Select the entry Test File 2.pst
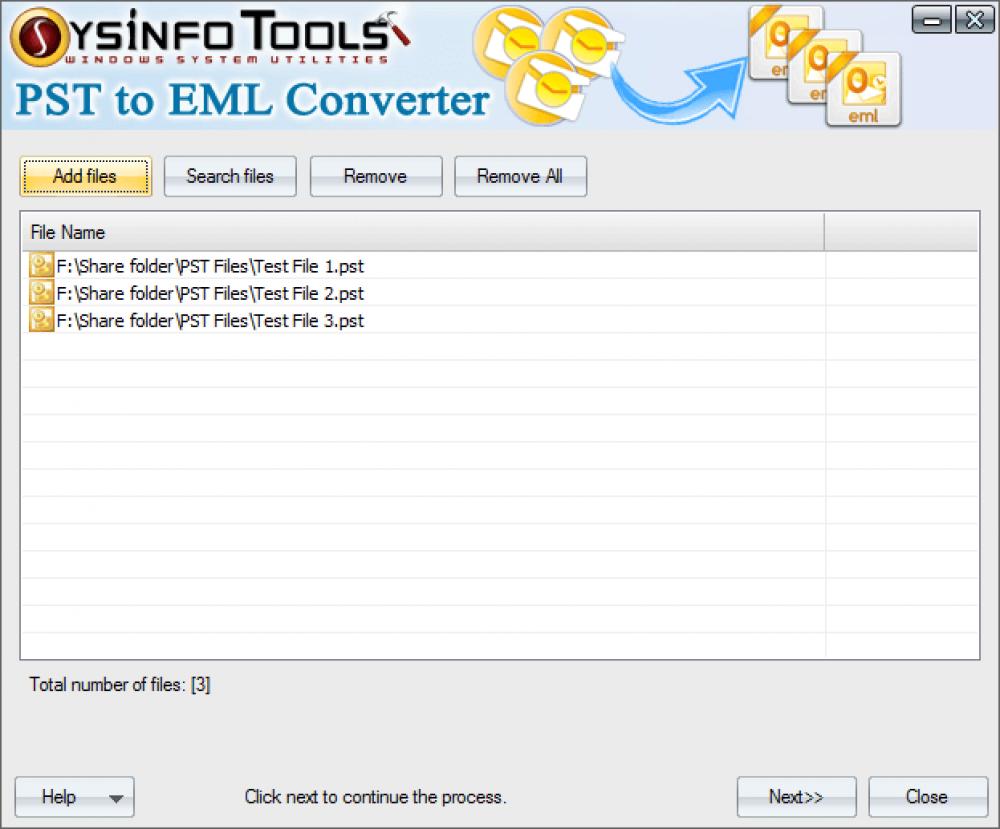This screenshot has width=1000, height=829. pyautogui.click(x=210, y=293)
